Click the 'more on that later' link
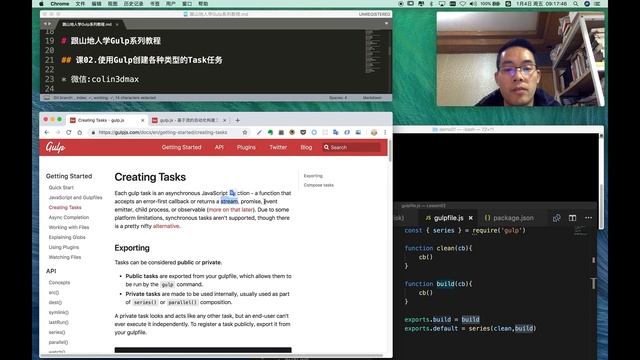The image size is (640, 360). point(231,209)
